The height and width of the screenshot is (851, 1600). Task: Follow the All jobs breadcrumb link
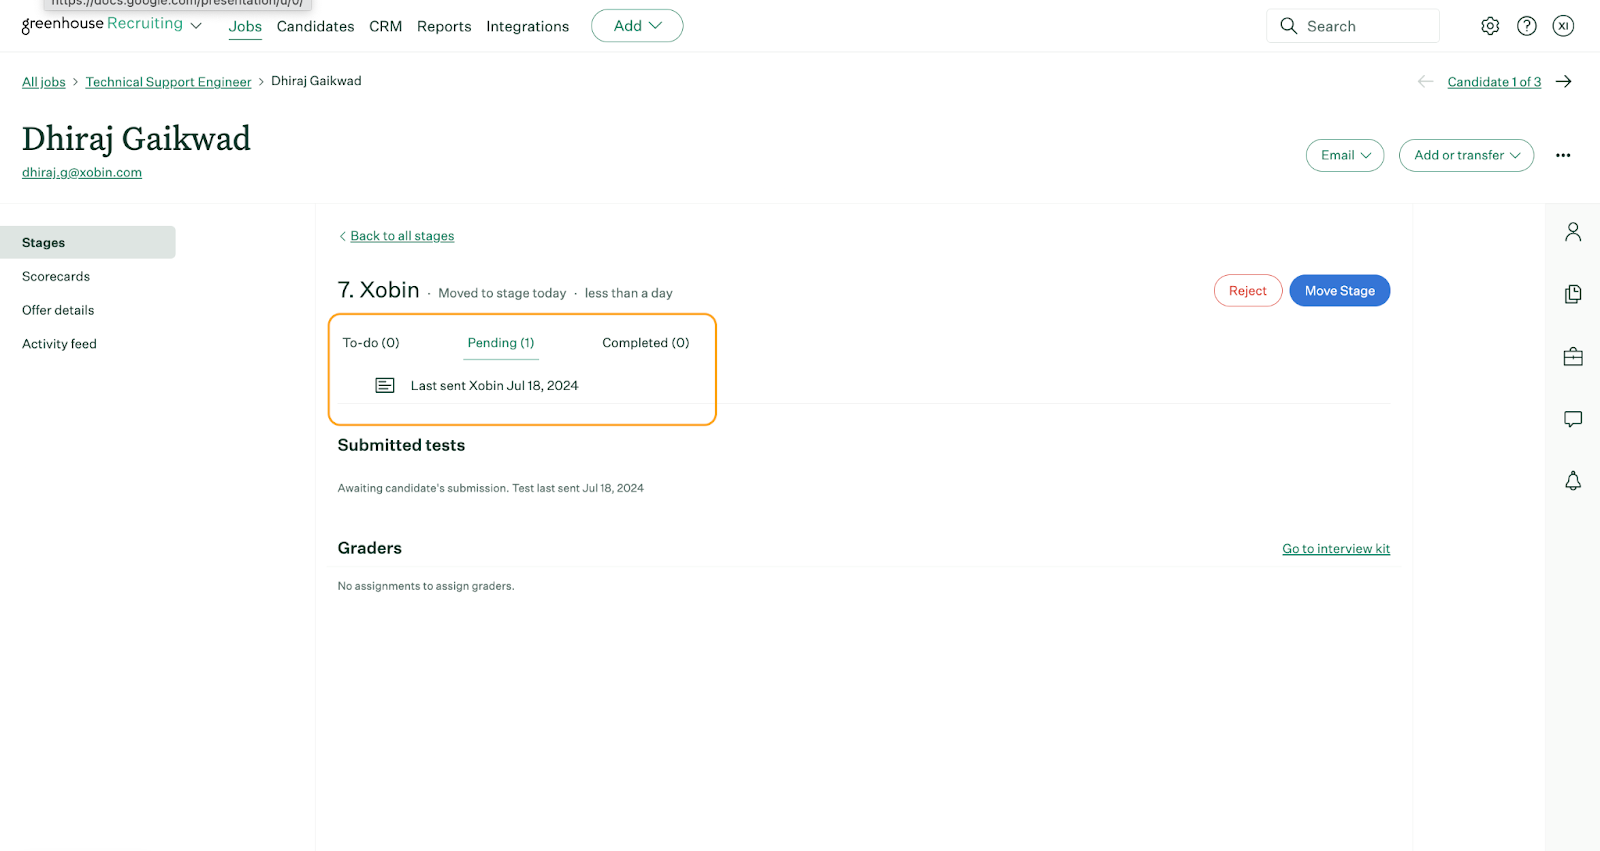[44, 82]
